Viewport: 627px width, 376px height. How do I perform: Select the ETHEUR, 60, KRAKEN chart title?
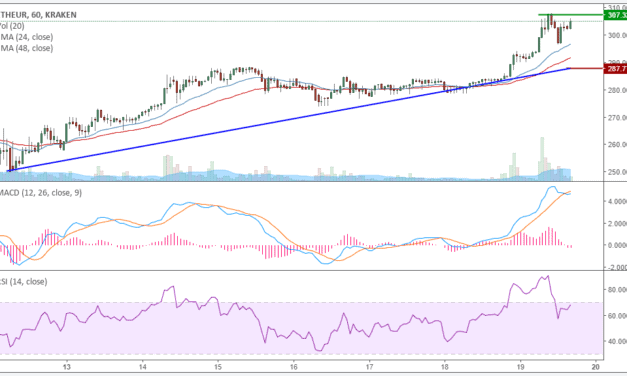point(38,15)
